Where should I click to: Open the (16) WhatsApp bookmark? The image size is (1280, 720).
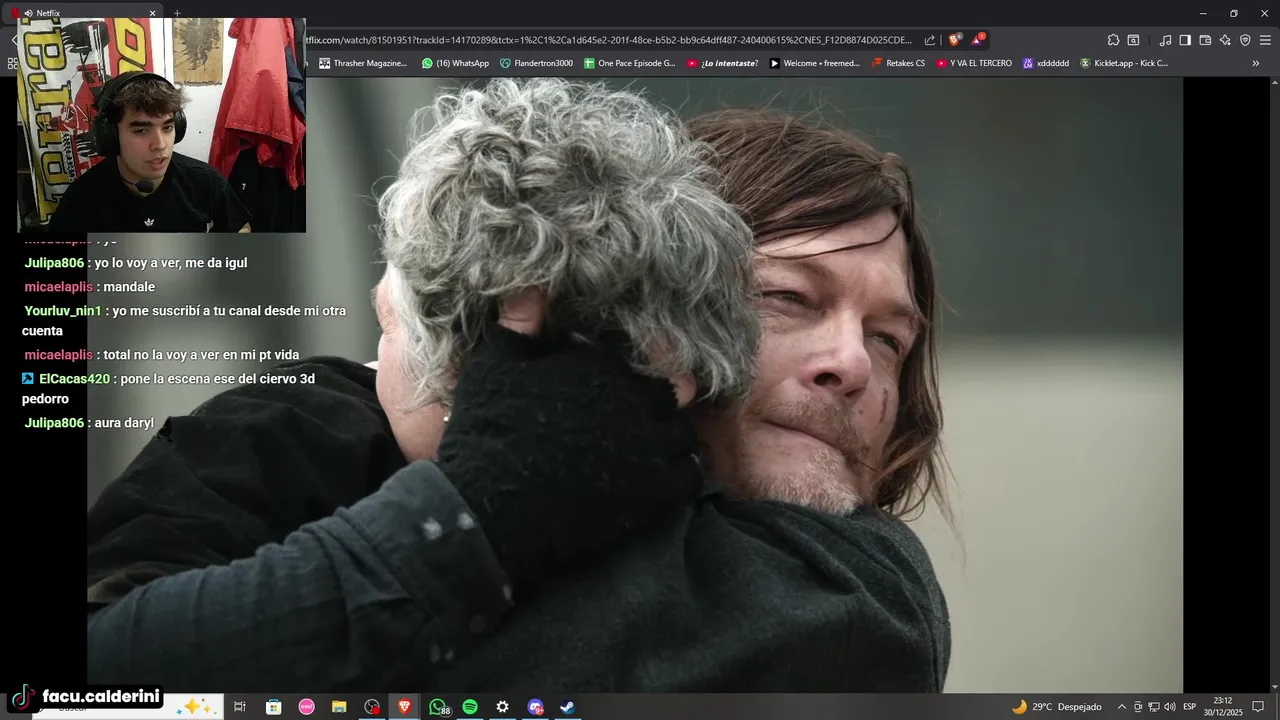(455, 63)
